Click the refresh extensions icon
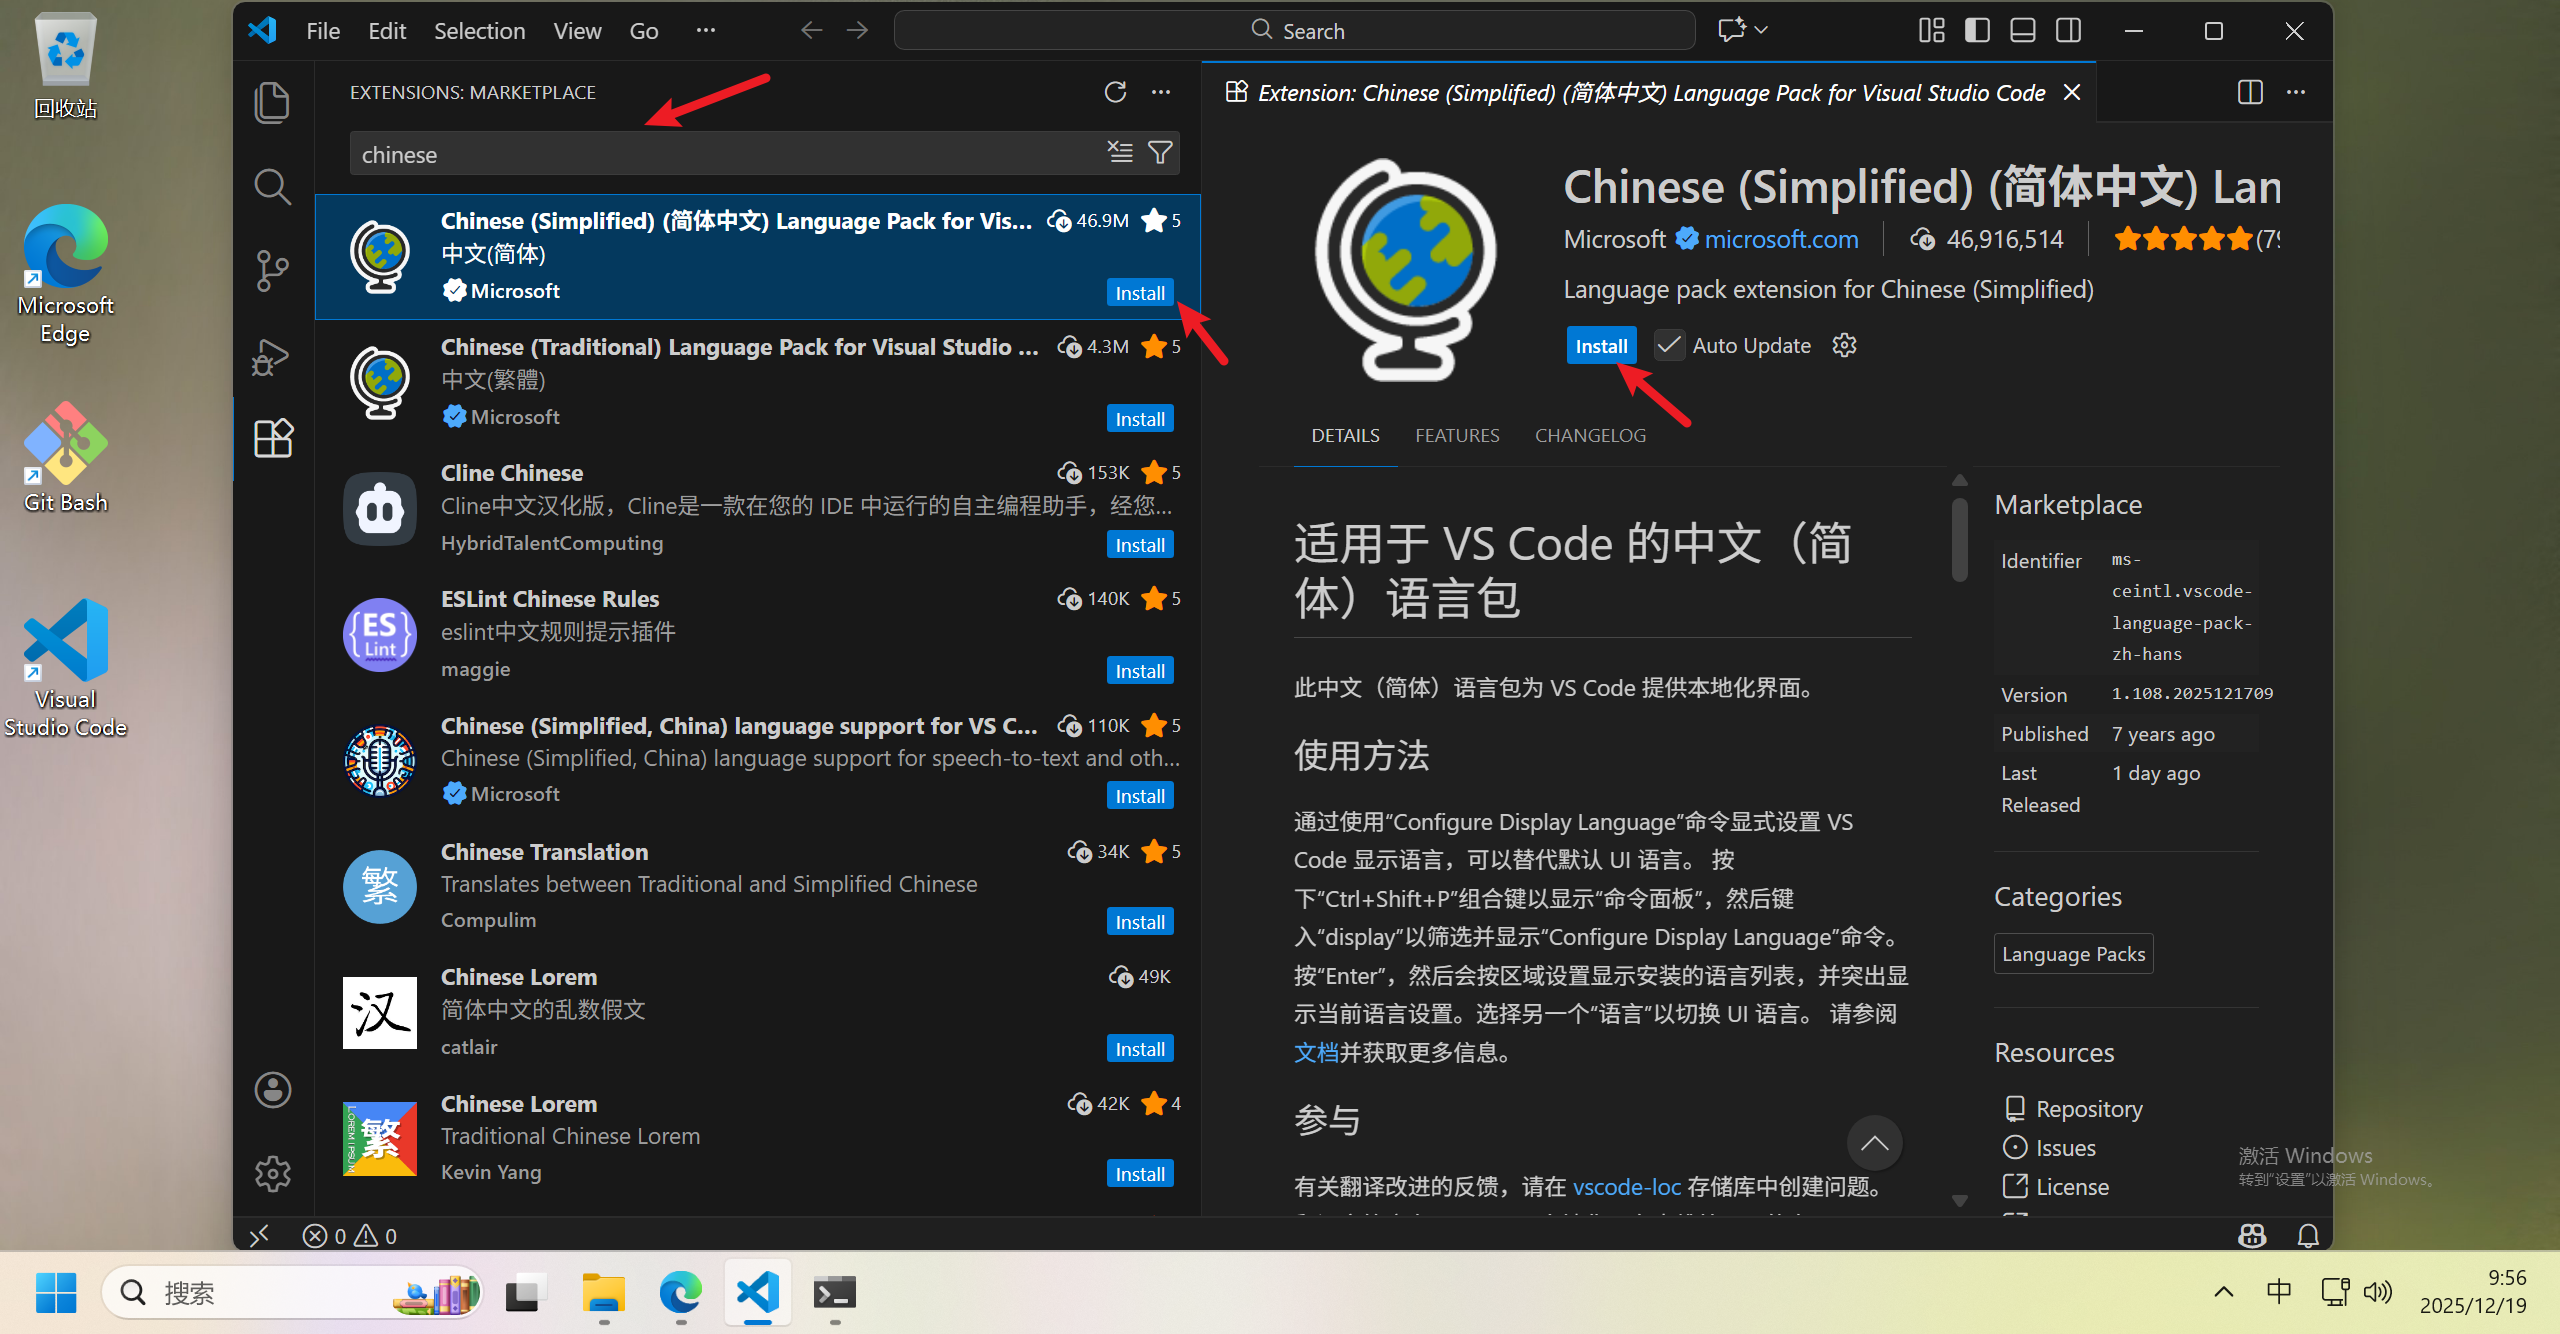2560x1334 pixels. (1115, 92)
